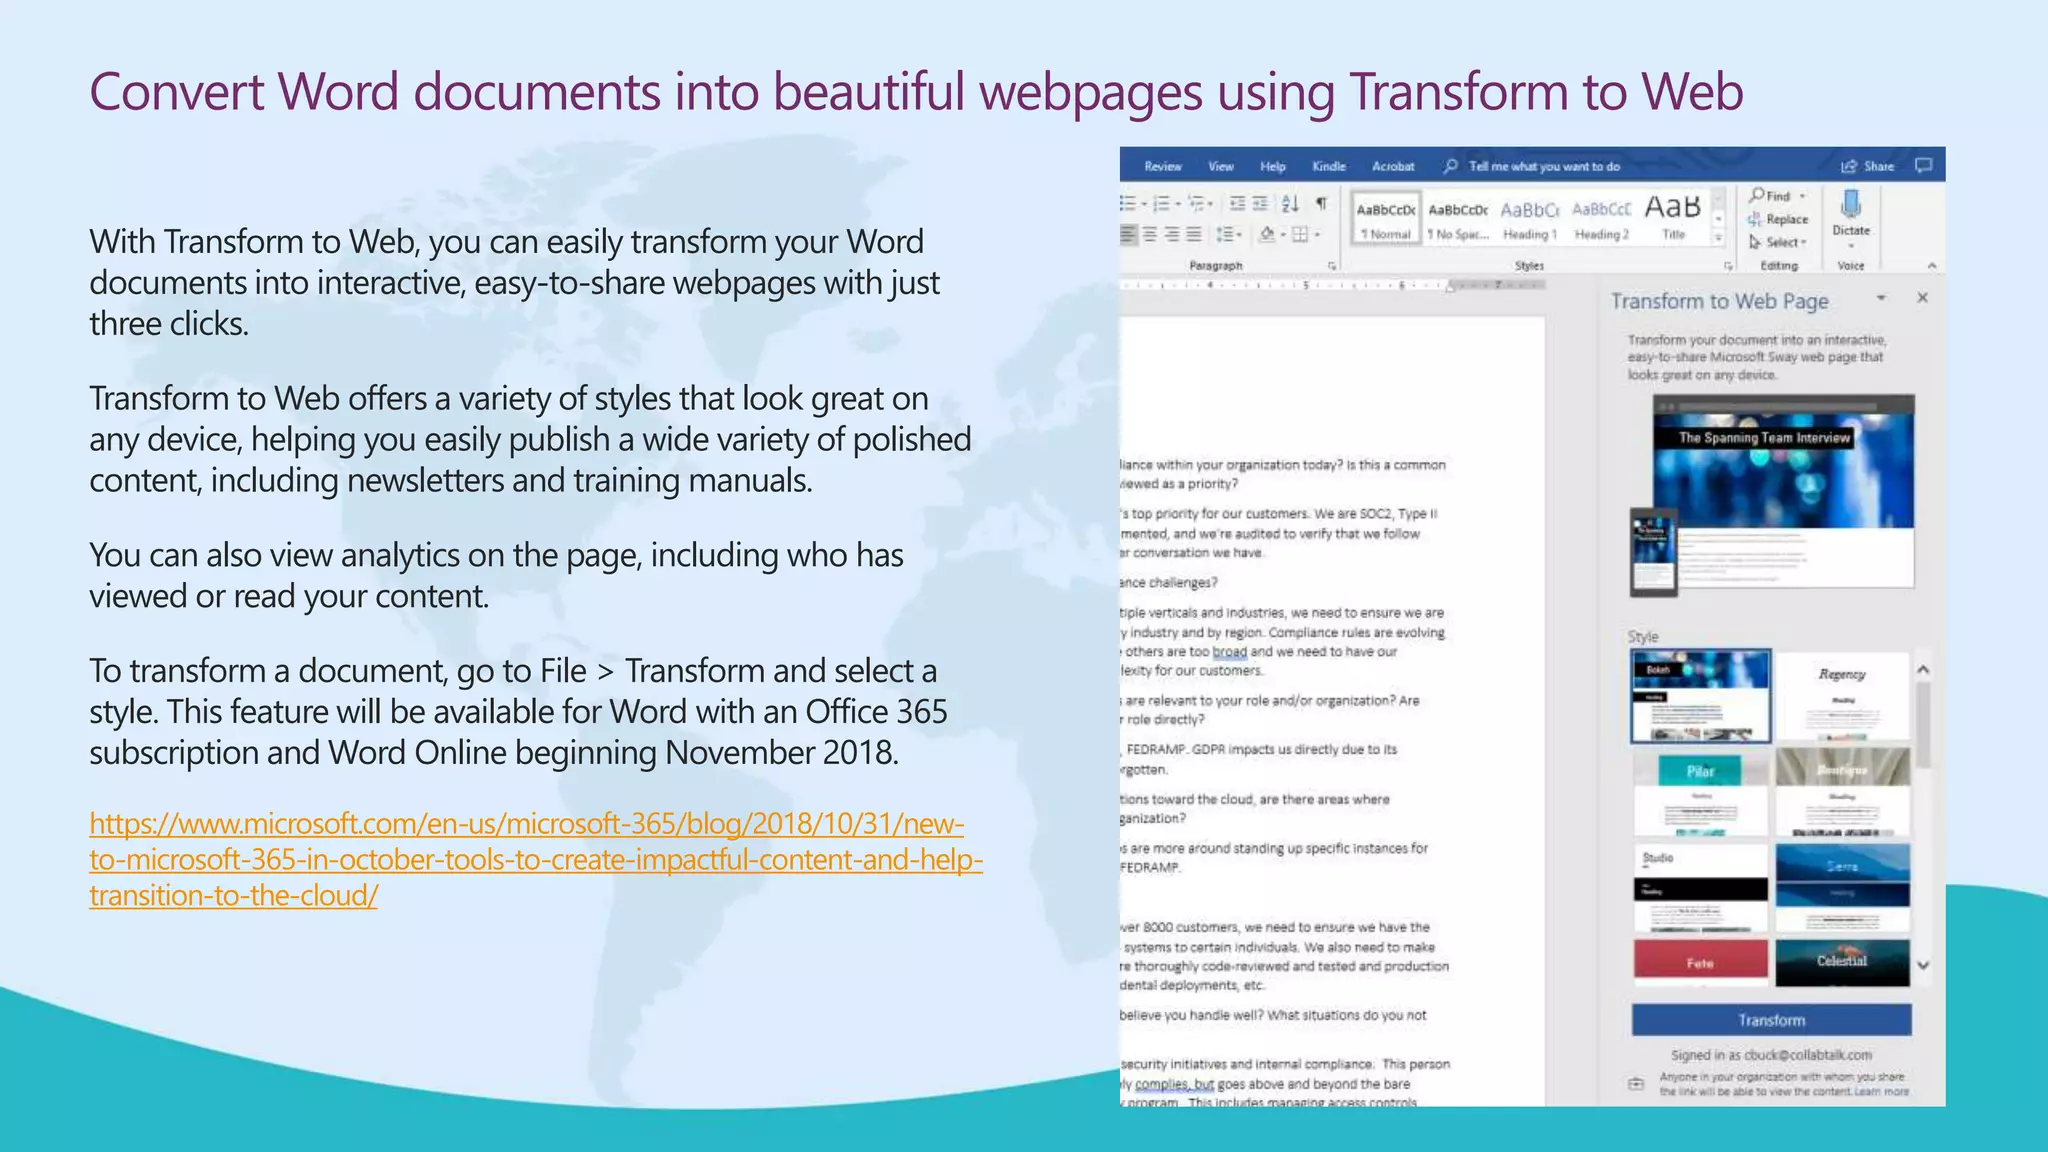Open the Help tab
The image size is (2048, 1152).
(1273, 167)
